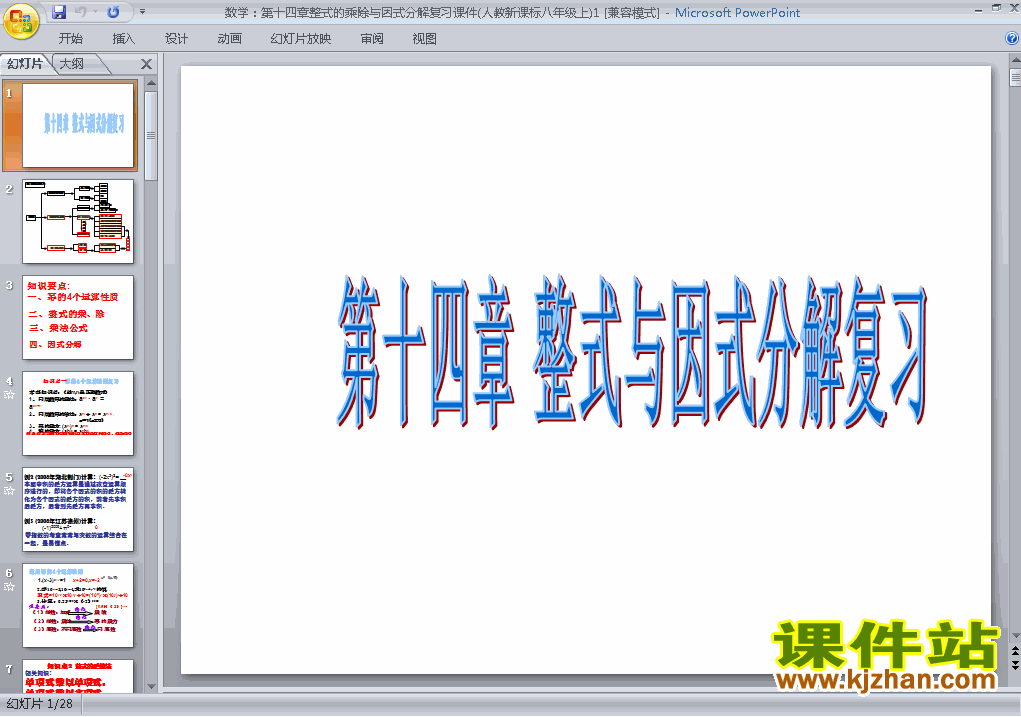
Task: Save the presentation with floppy icon
Action: click(x=59, y=12)
